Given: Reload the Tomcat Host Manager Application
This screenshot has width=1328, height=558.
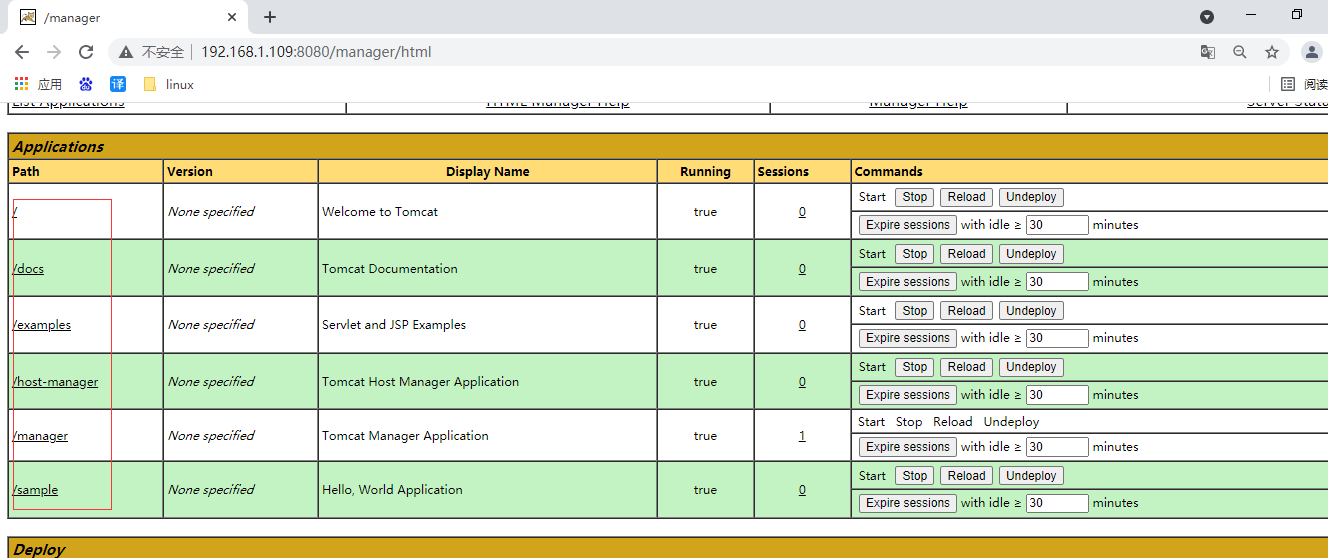Looking at the screenshot, I should click(x=966, y=367).
